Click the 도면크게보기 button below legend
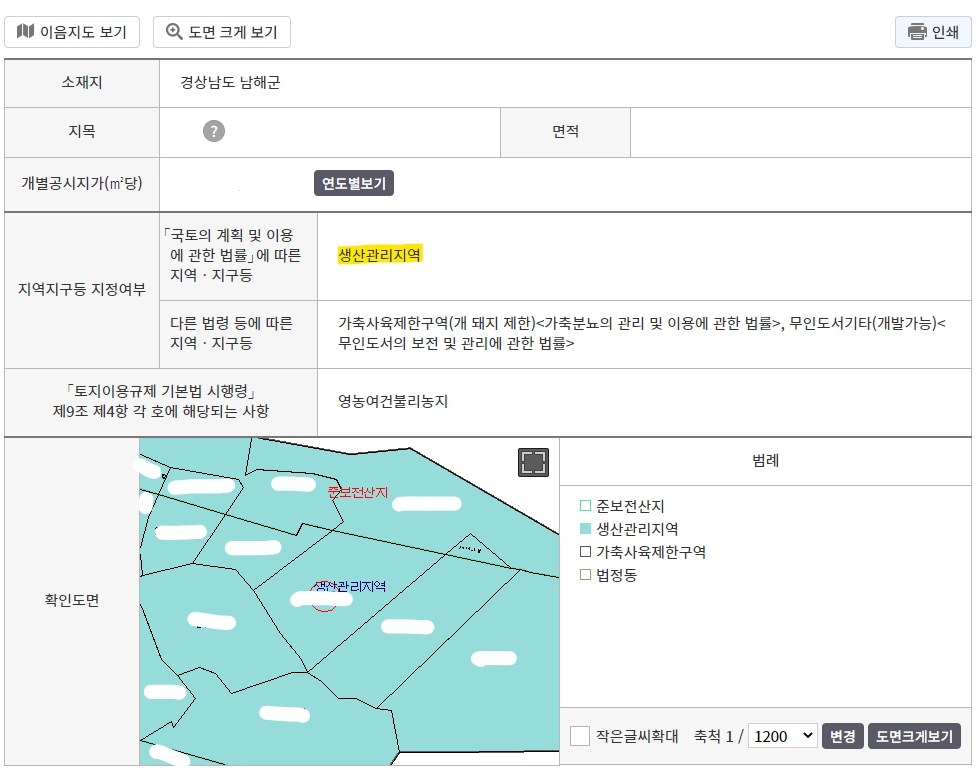This screenshot has height=780, width=979. coord(914,736)
